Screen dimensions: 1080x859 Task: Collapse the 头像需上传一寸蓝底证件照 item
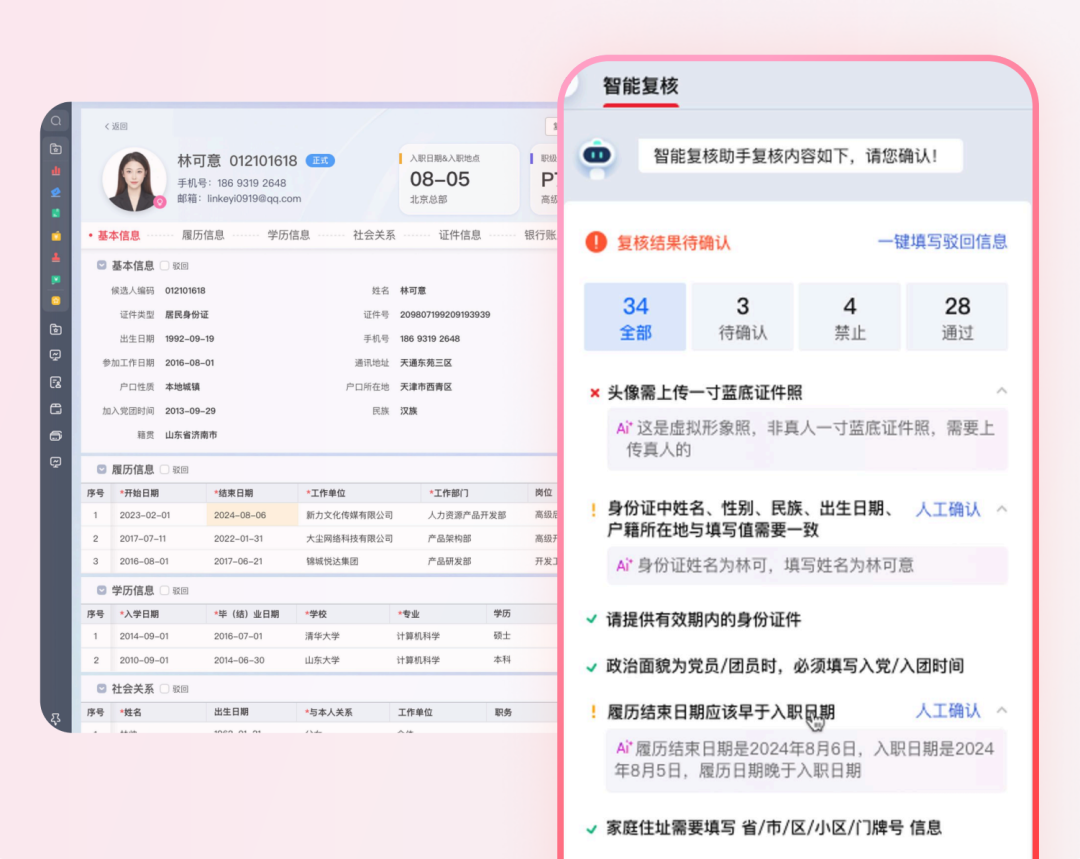point(1001,391)
